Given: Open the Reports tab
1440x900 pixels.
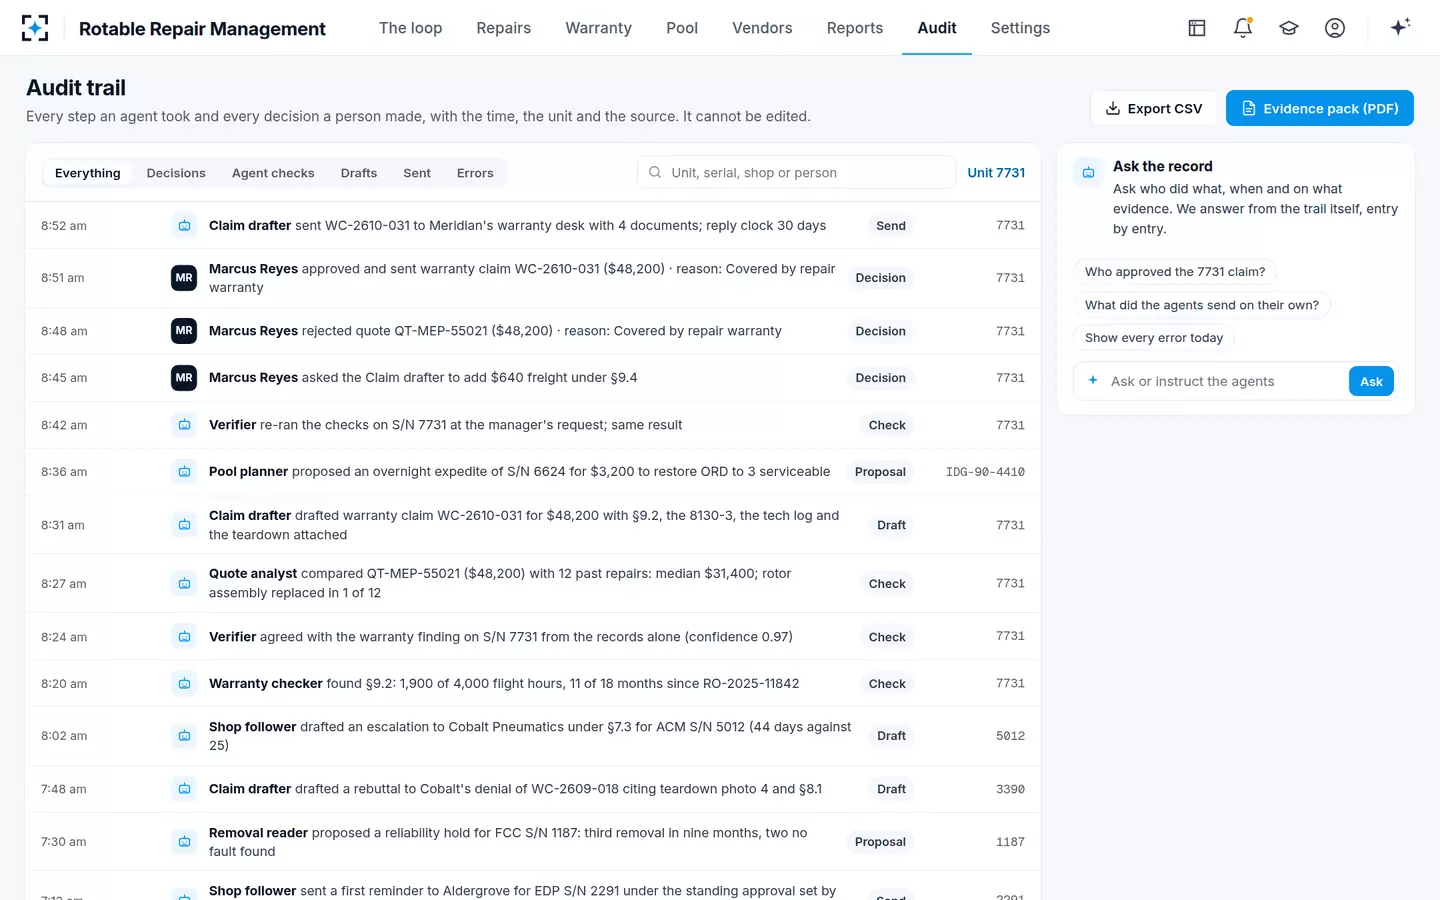Looking at the screenshot, I should 855,28.
